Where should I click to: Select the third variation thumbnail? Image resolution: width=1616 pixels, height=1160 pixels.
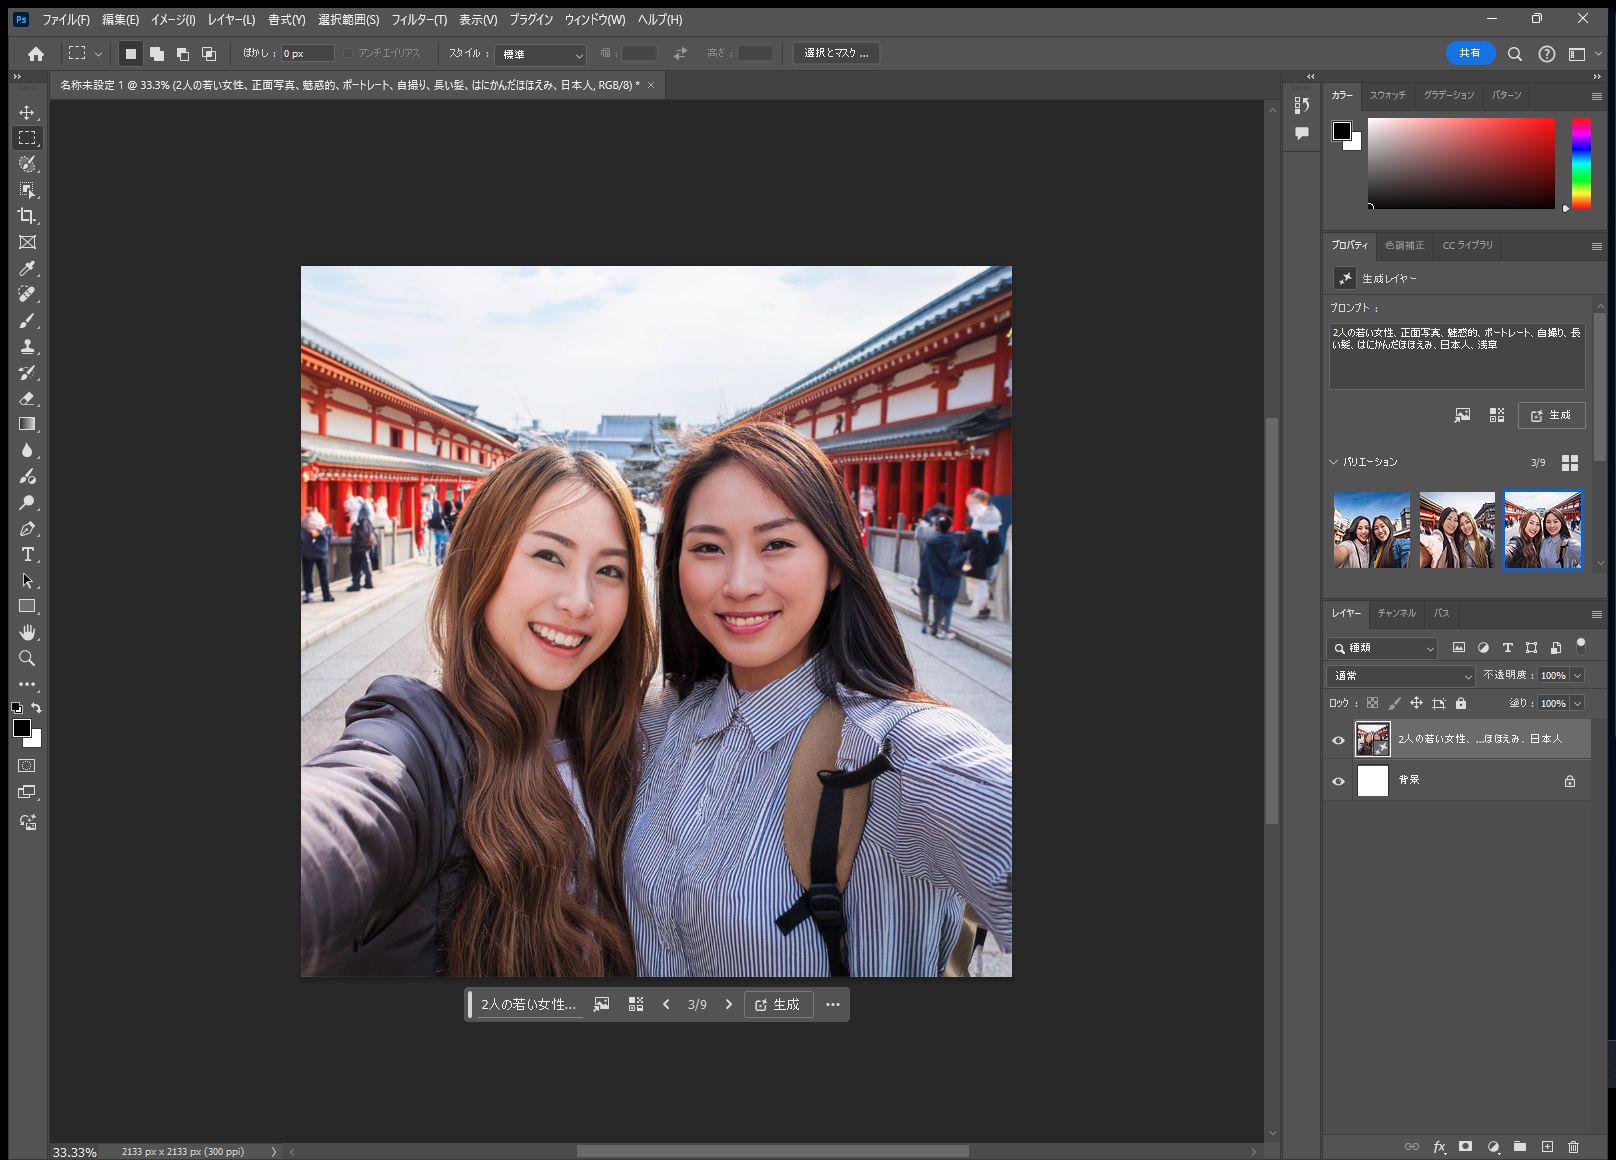[x=1542, y=529]
